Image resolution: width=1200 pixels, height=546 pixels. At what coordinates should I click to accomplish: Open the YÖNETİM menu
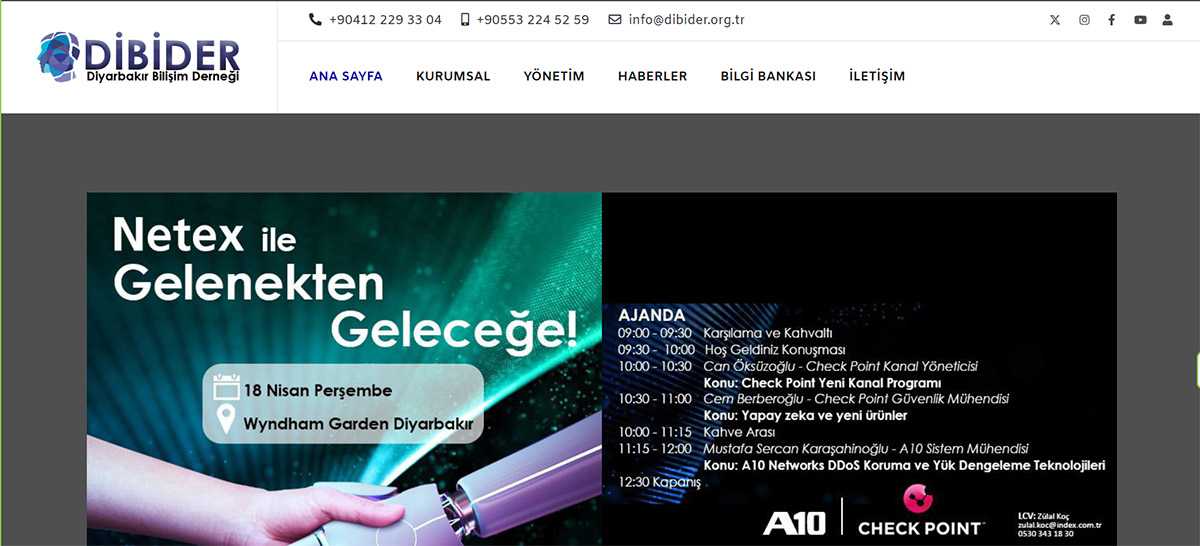click(x=554, y=76)
